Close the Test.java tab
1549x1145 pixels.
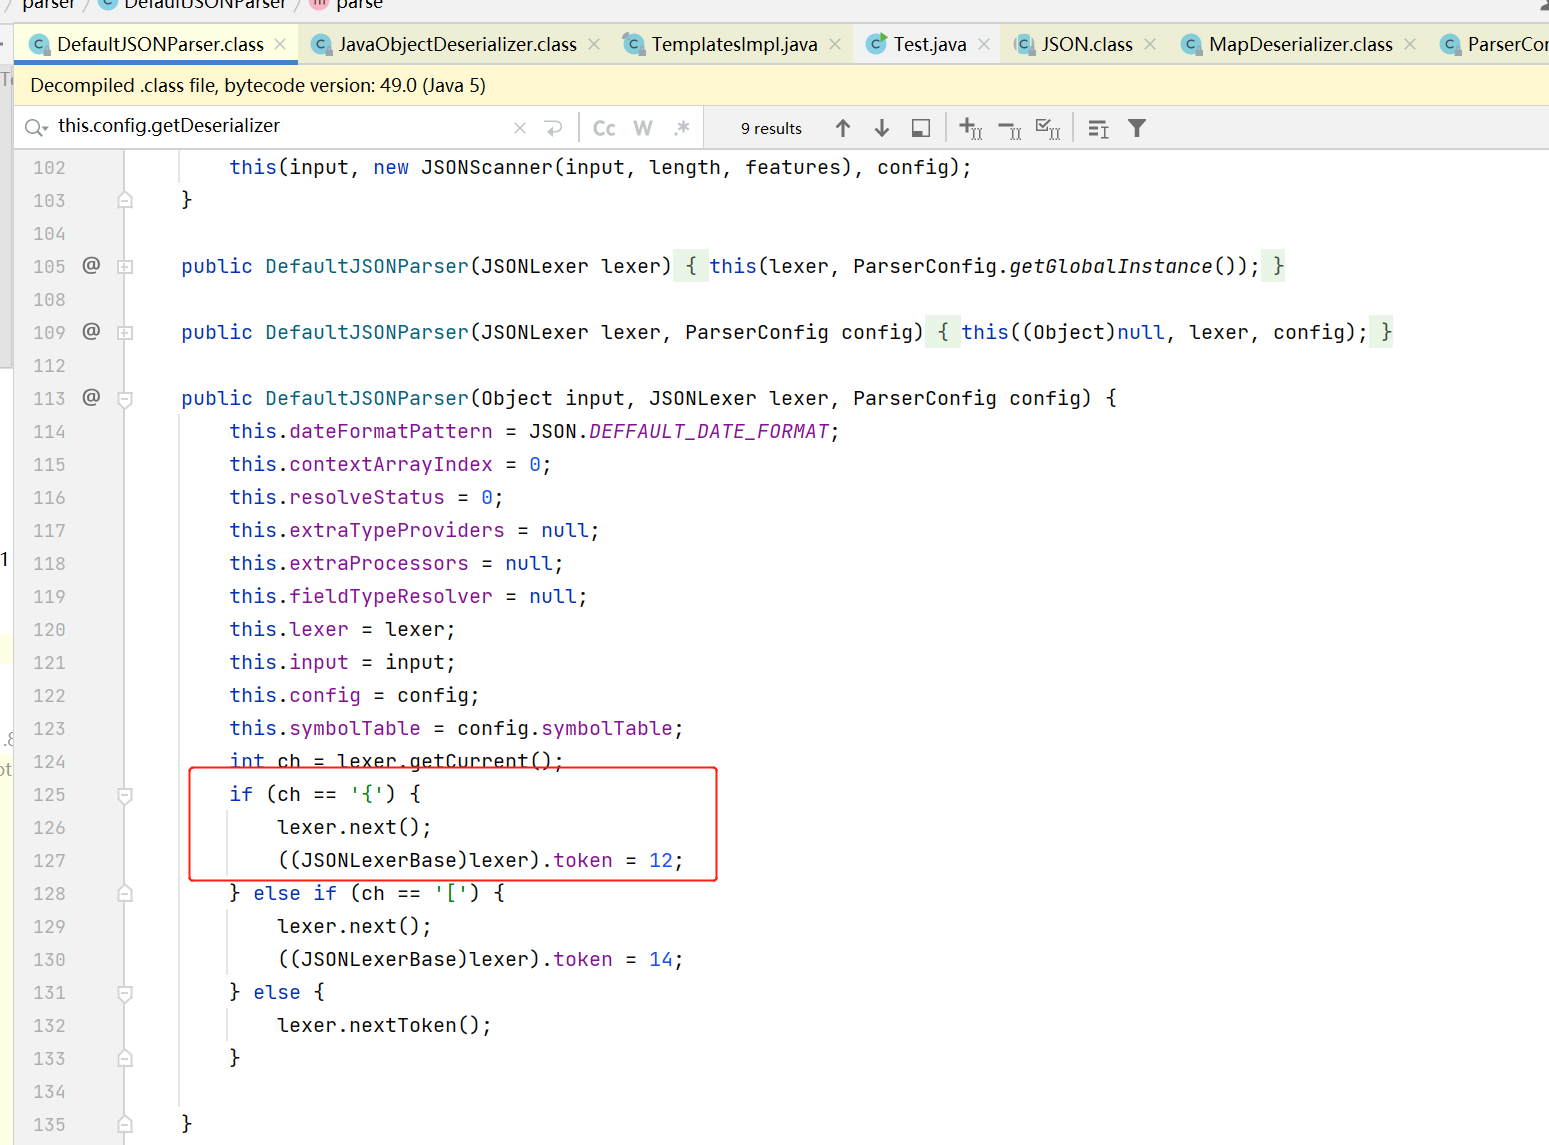click(984, 44)
